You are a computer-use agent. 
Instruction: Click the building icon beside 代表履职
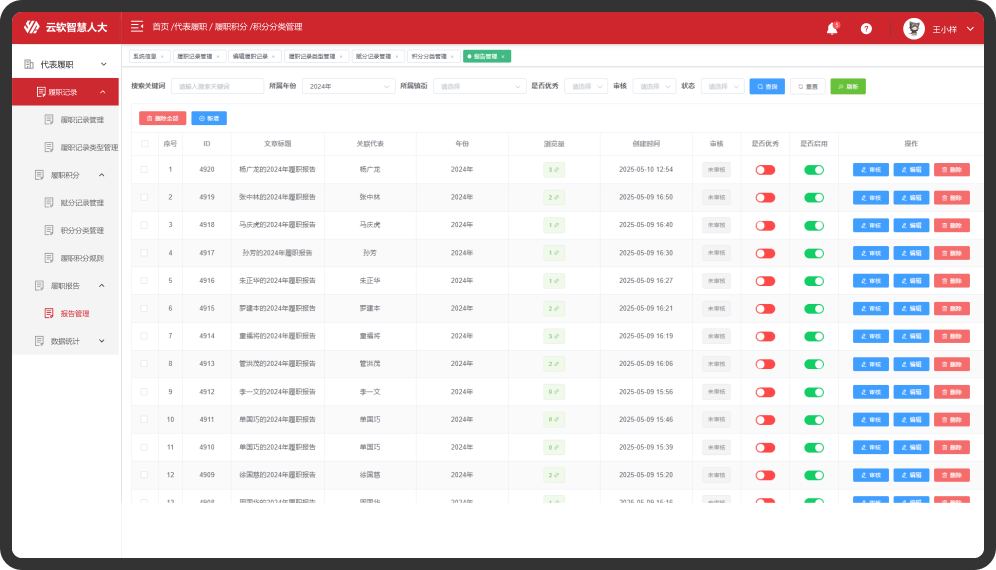click(28, 64)
